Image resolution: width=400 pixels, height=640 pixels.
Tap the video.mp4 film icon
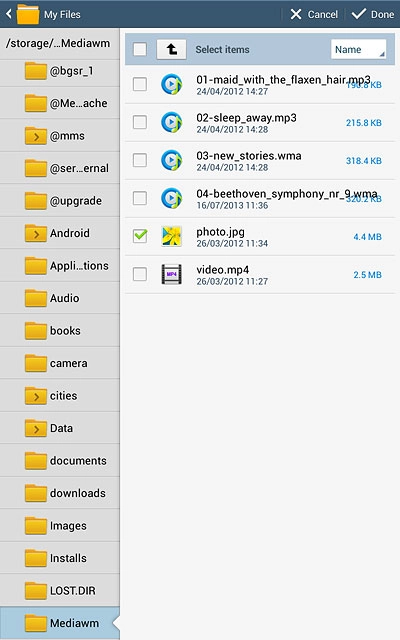click(171, 274)
